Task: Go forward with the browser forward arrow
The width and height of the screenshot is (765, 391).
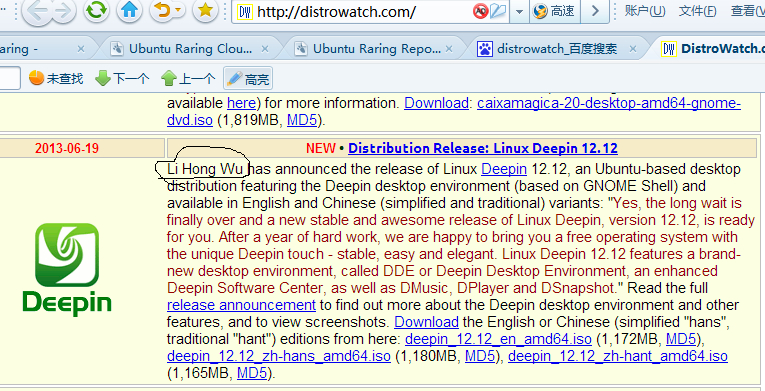Action: point(63,12)
